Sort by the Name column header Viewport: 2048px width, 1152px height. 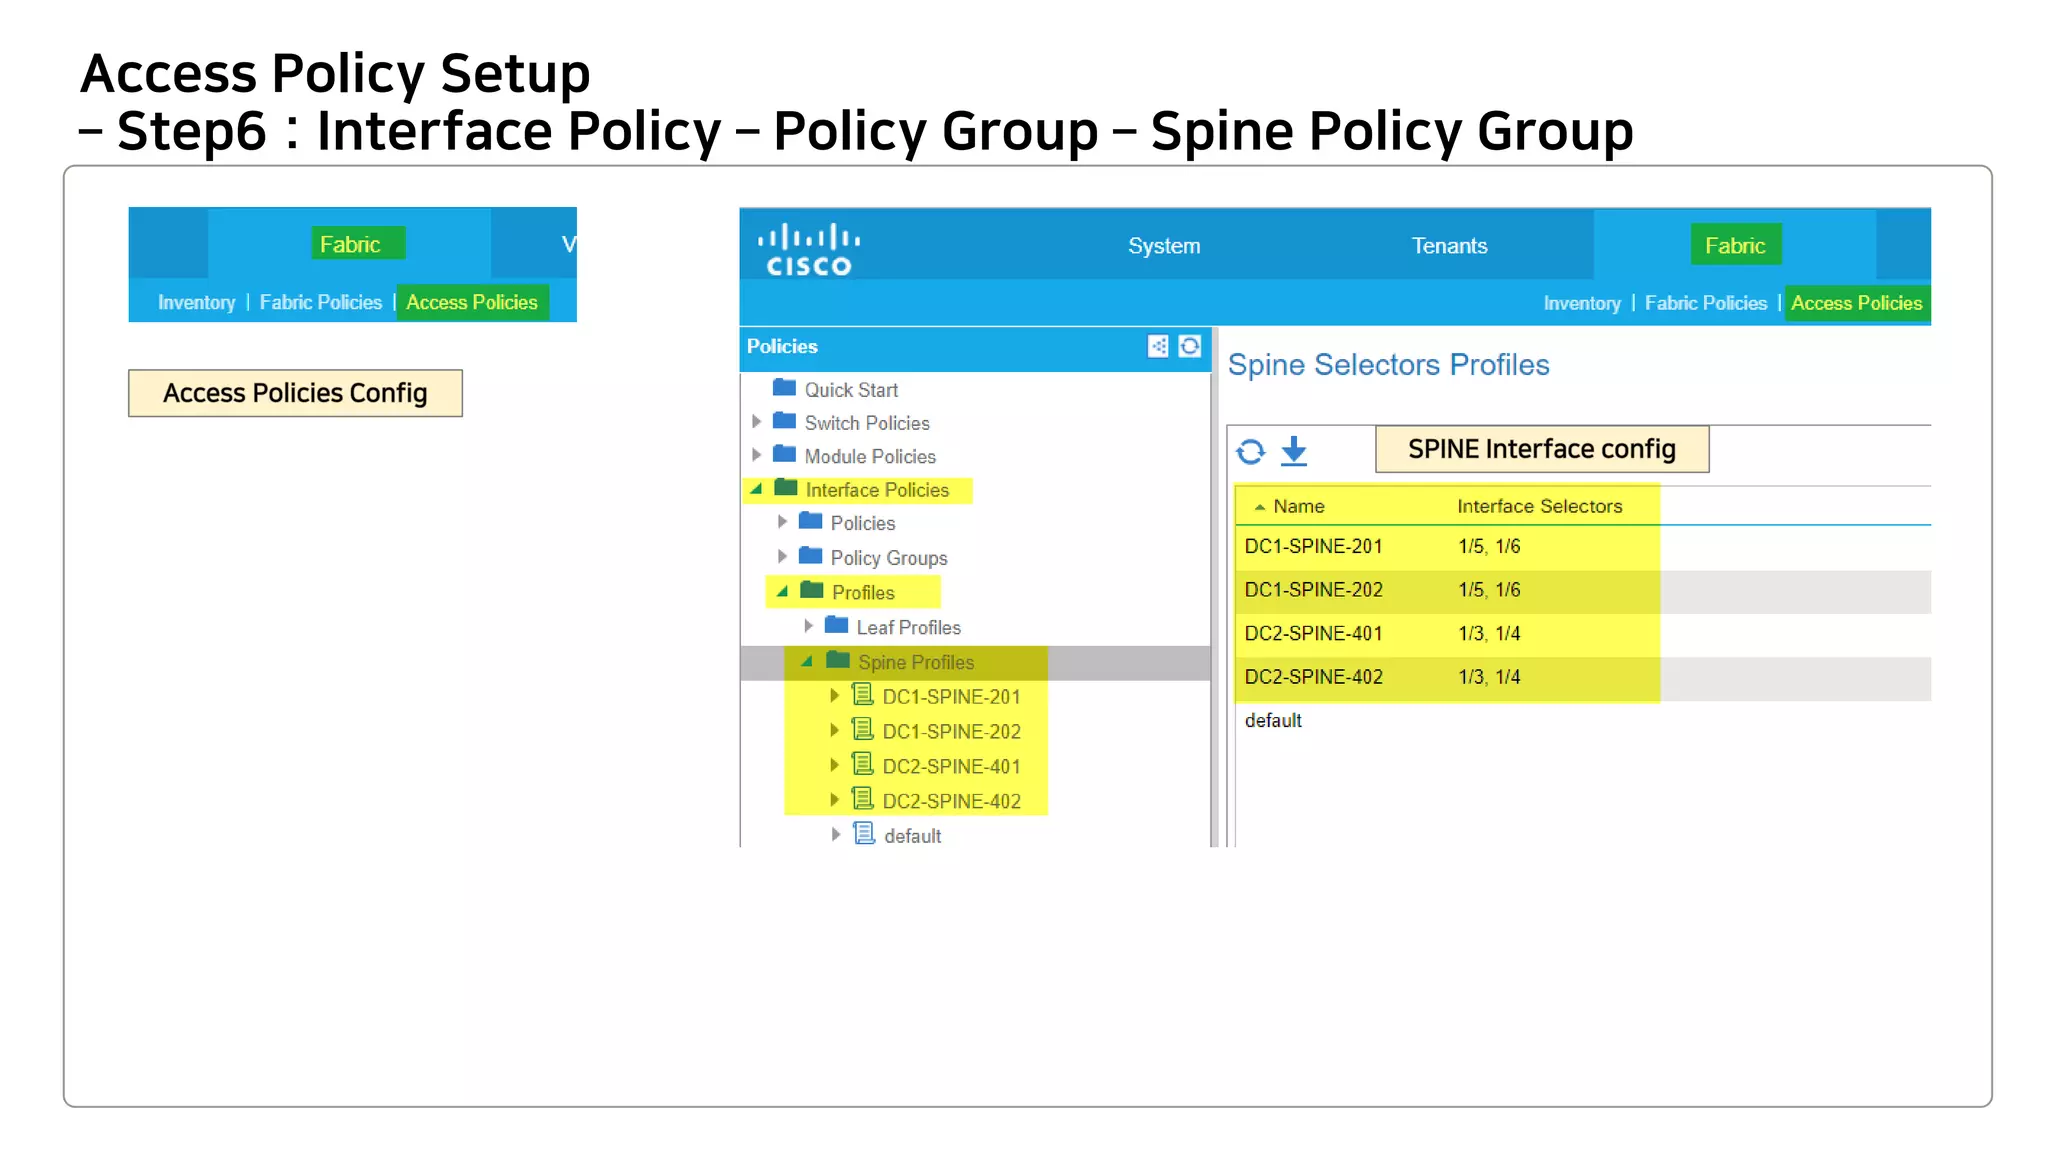click(x=1298, y=507)
